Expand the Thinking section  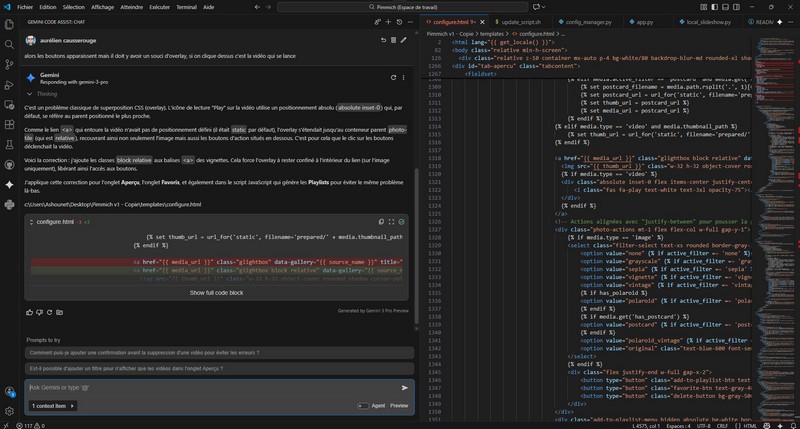[x=42, y=94]
